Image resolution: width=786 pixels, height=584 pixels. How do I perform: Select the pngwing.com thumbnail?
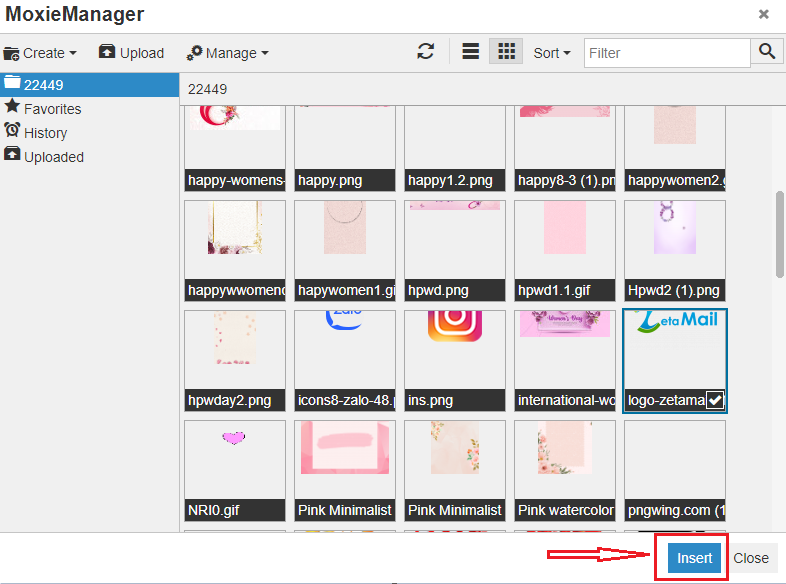point(675,471)
